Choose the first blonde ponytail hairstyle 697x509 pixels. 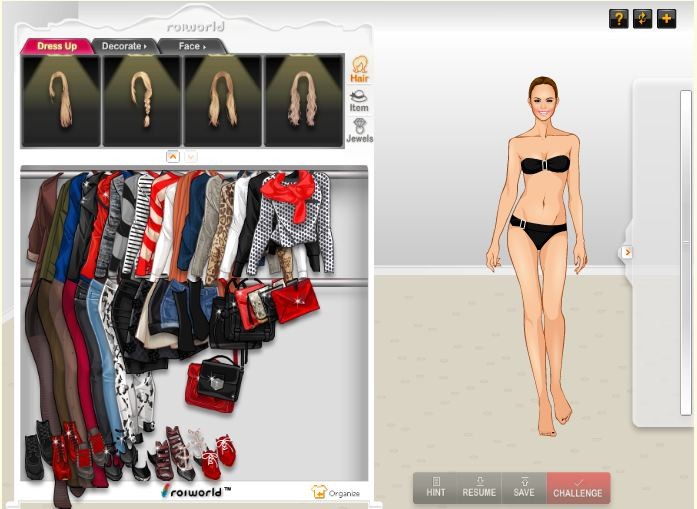61,100
